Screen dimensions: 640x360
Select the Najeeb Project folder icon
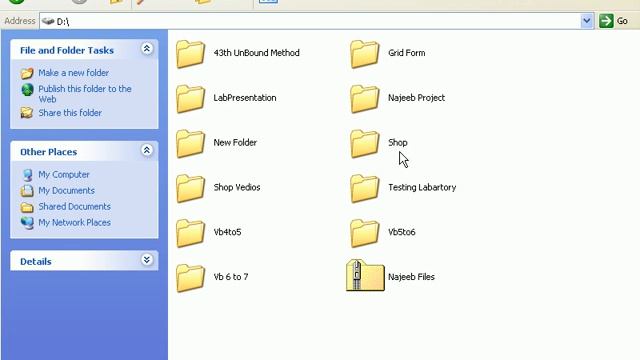[x=364, y=98]
